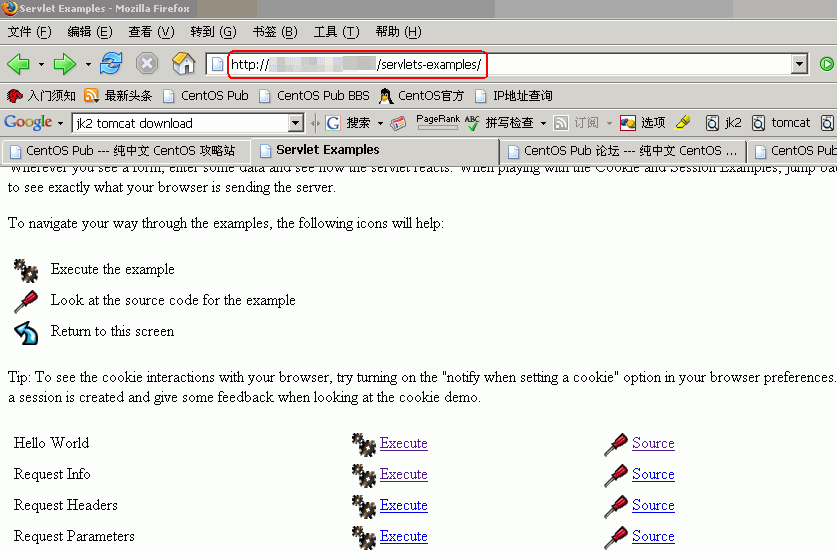837x553 pixels.
Task: Open the CentOS Pub BBS bookmark
Action: [314, 96]
